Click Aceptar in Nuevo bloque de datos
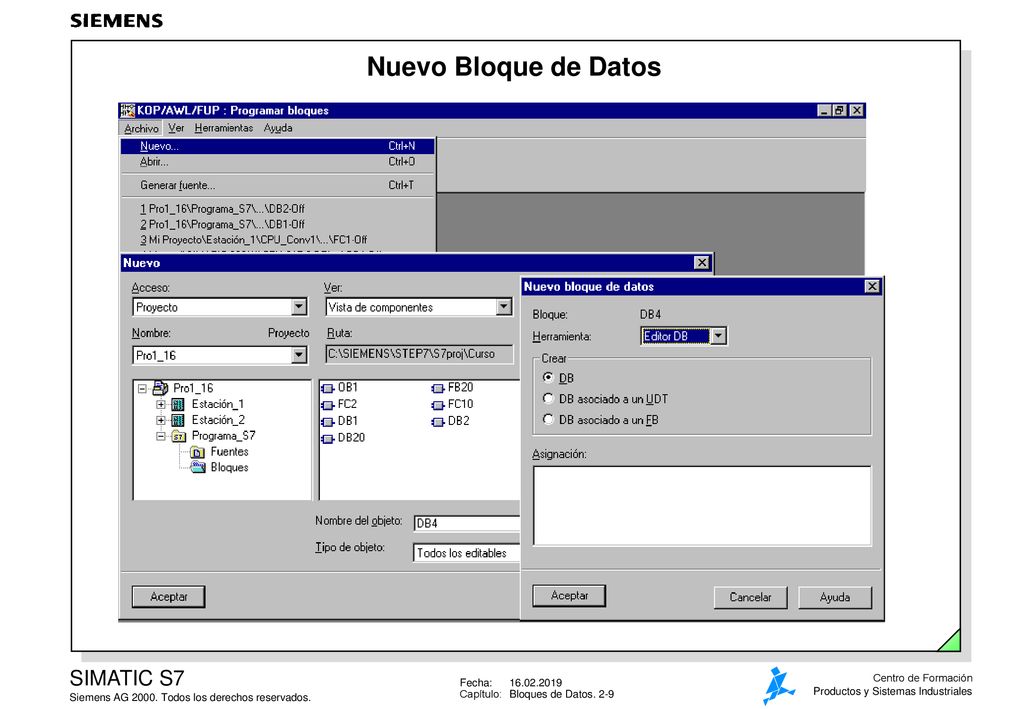The height and width of the screenshot is (709, 1024). 569,595
